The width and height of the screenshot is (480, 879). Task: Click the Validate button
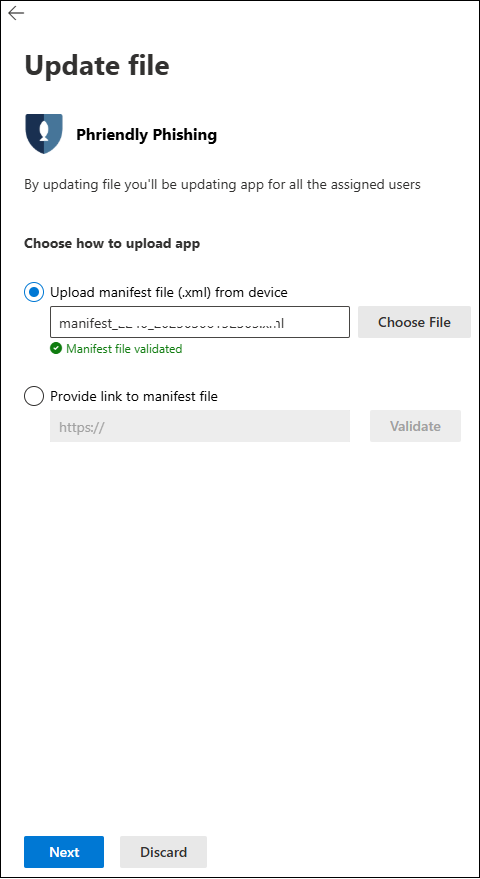tap(416, 426)
